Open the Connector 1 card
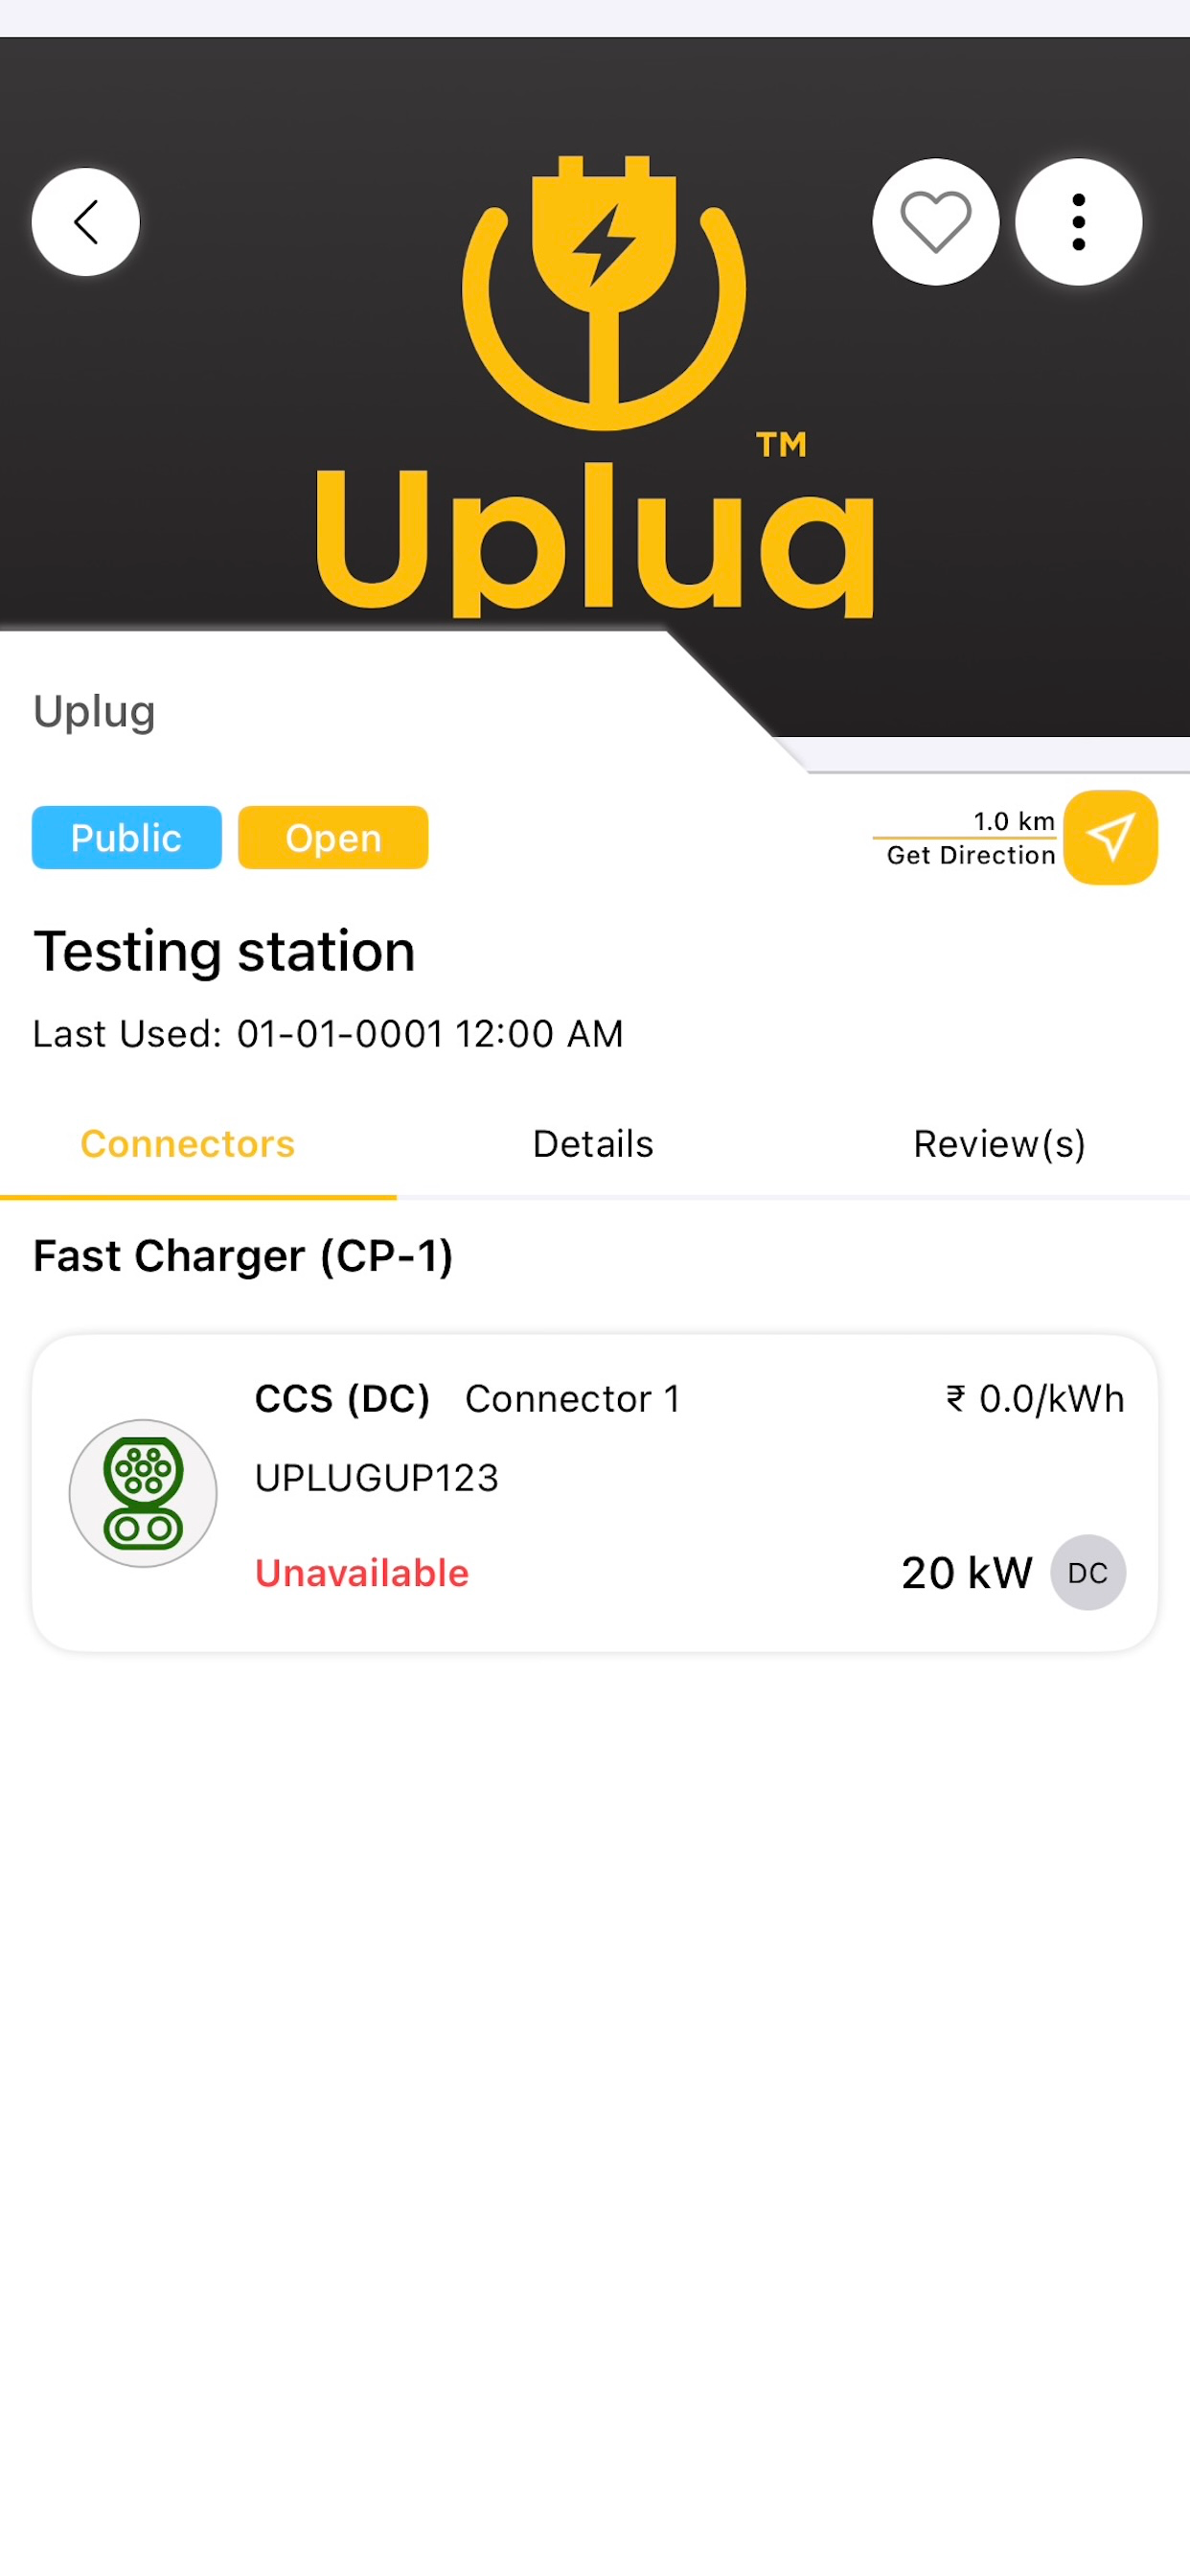This screenshot has width=1190, height=2576. 595,1493
